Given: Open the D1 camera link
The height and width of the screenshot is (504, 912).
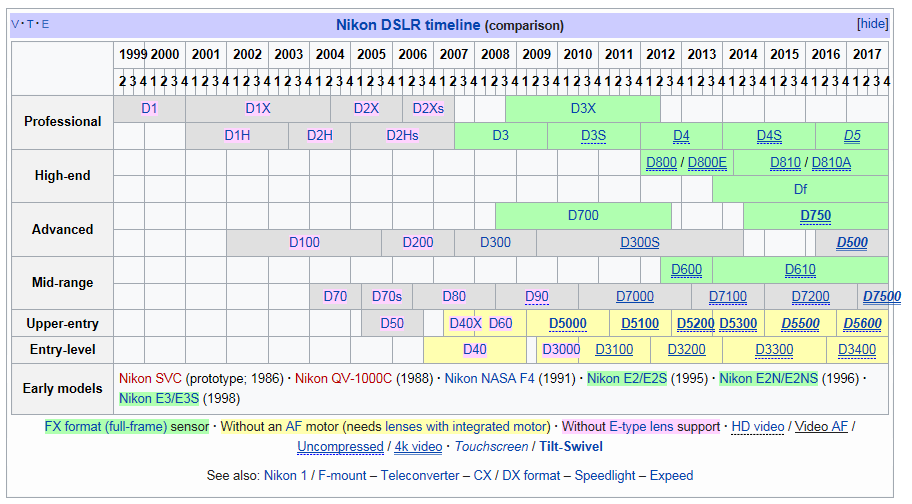Looking at the screenshot, I should 149,108.
